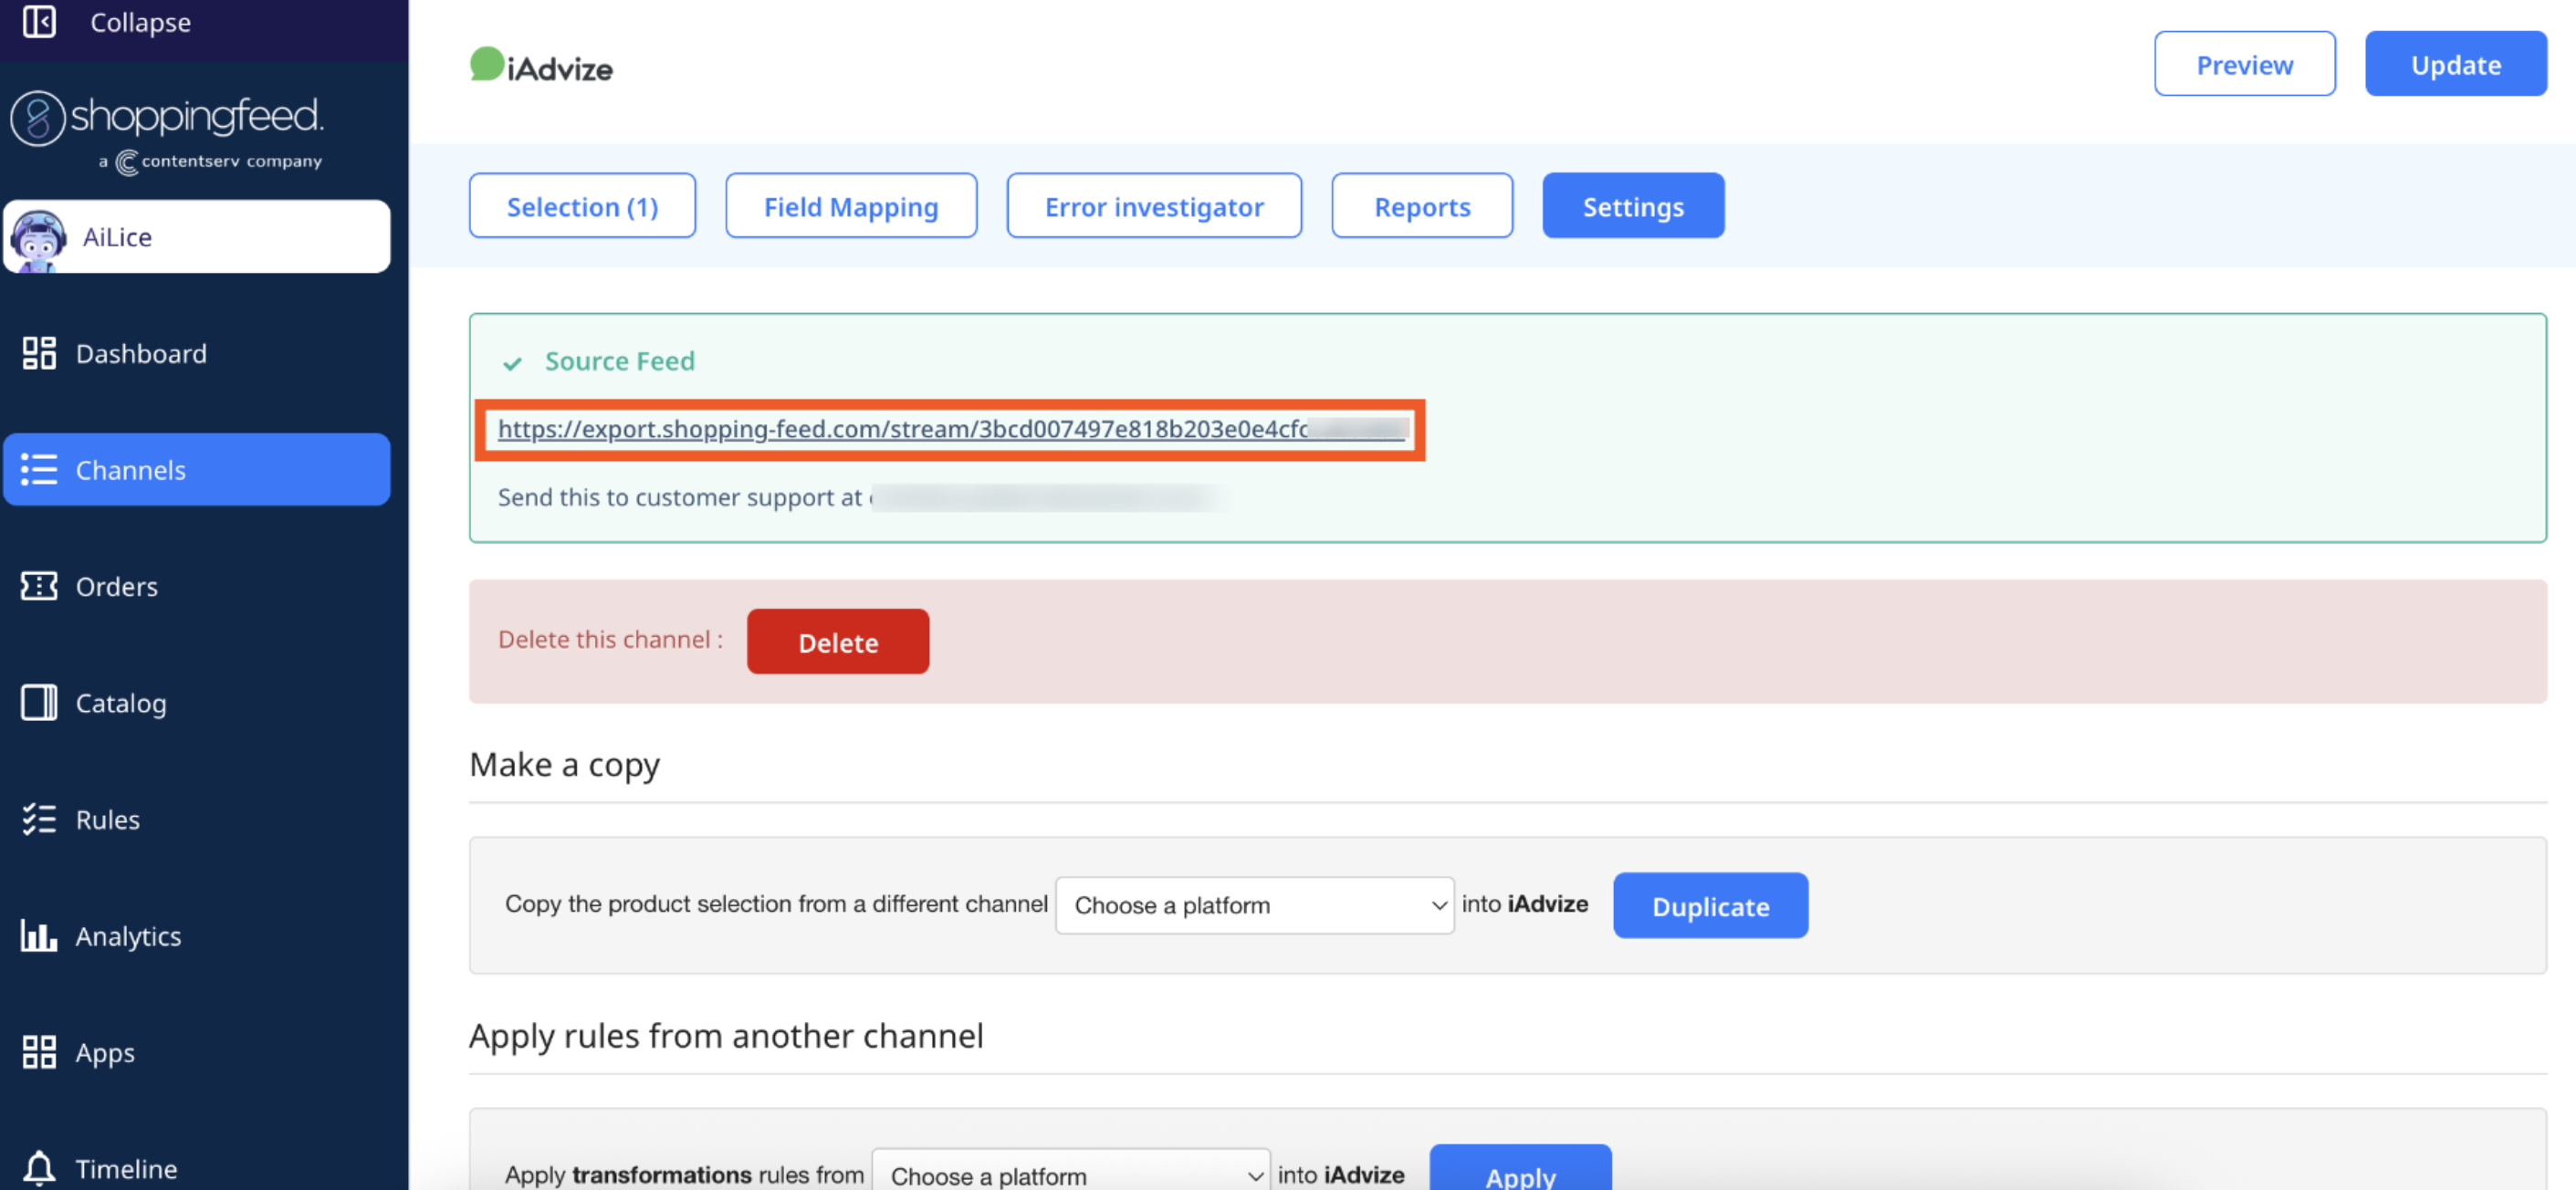The image size is (2576, 1190).
Task: Click the Dashboard grid icon
Action: [x=39, y=354]
